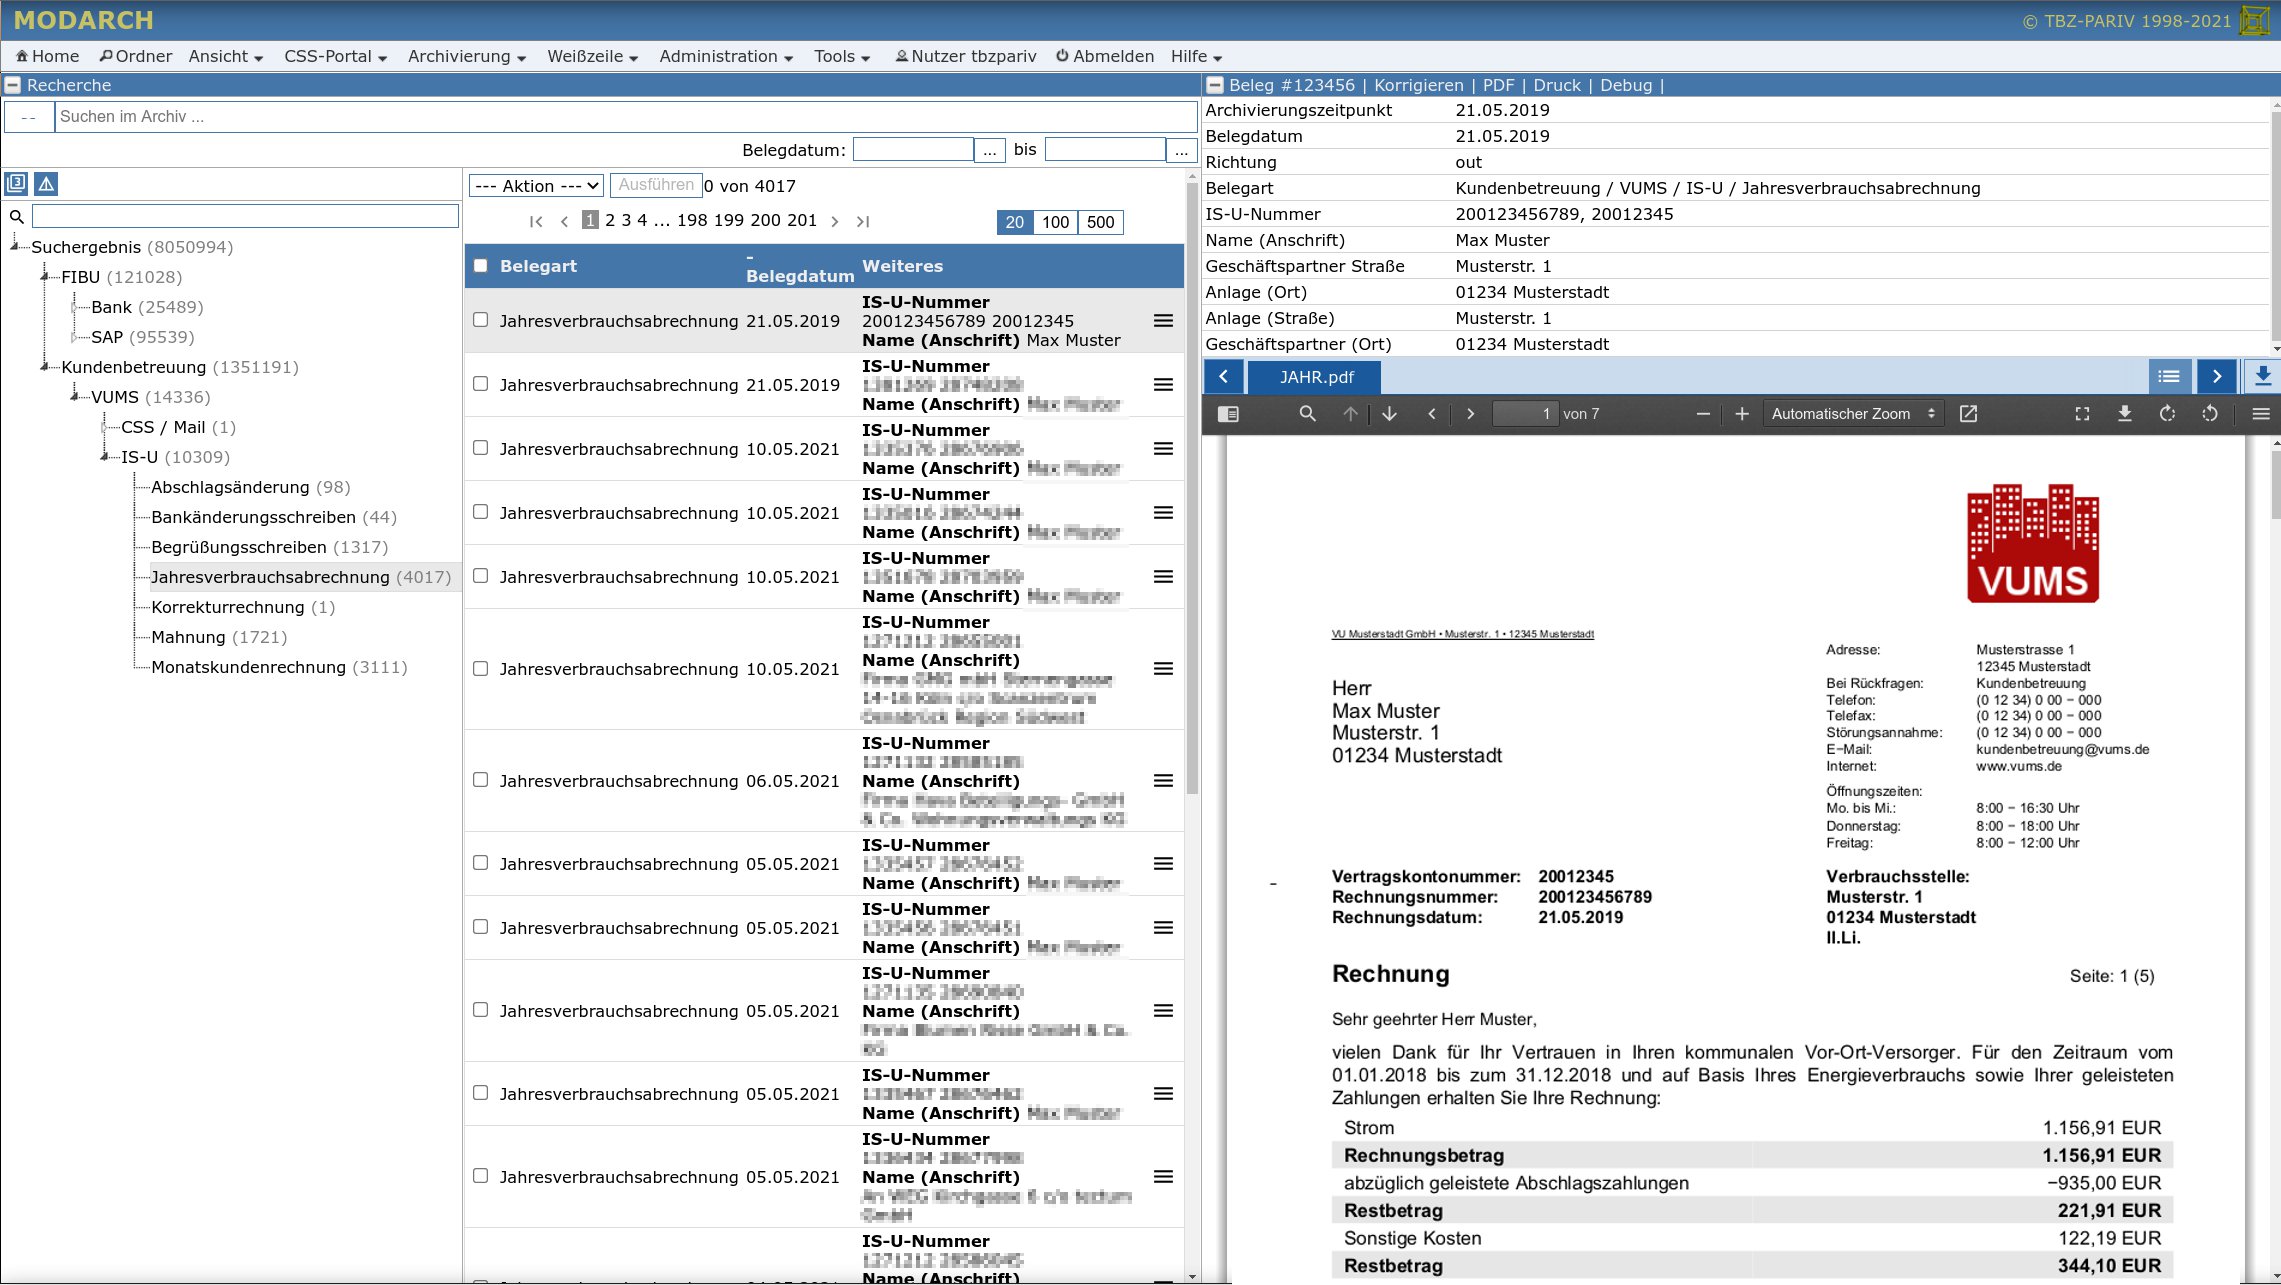Open the PDF viewer tools menu
The width and height of the screenshot is (2281, 1285).
click(x=2261, y=414)
